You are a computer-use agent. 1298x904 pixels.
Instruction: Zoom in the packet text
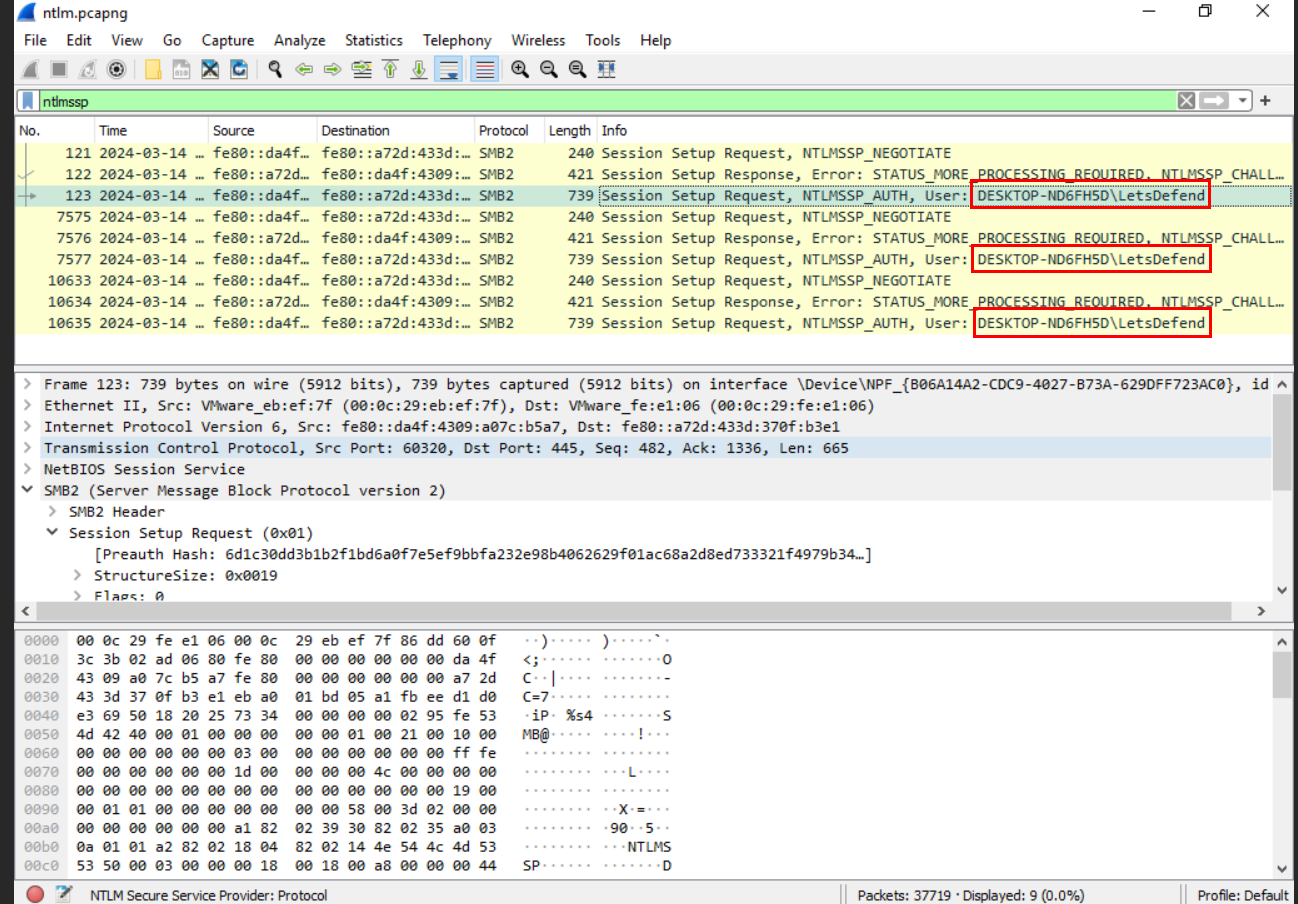520,69
